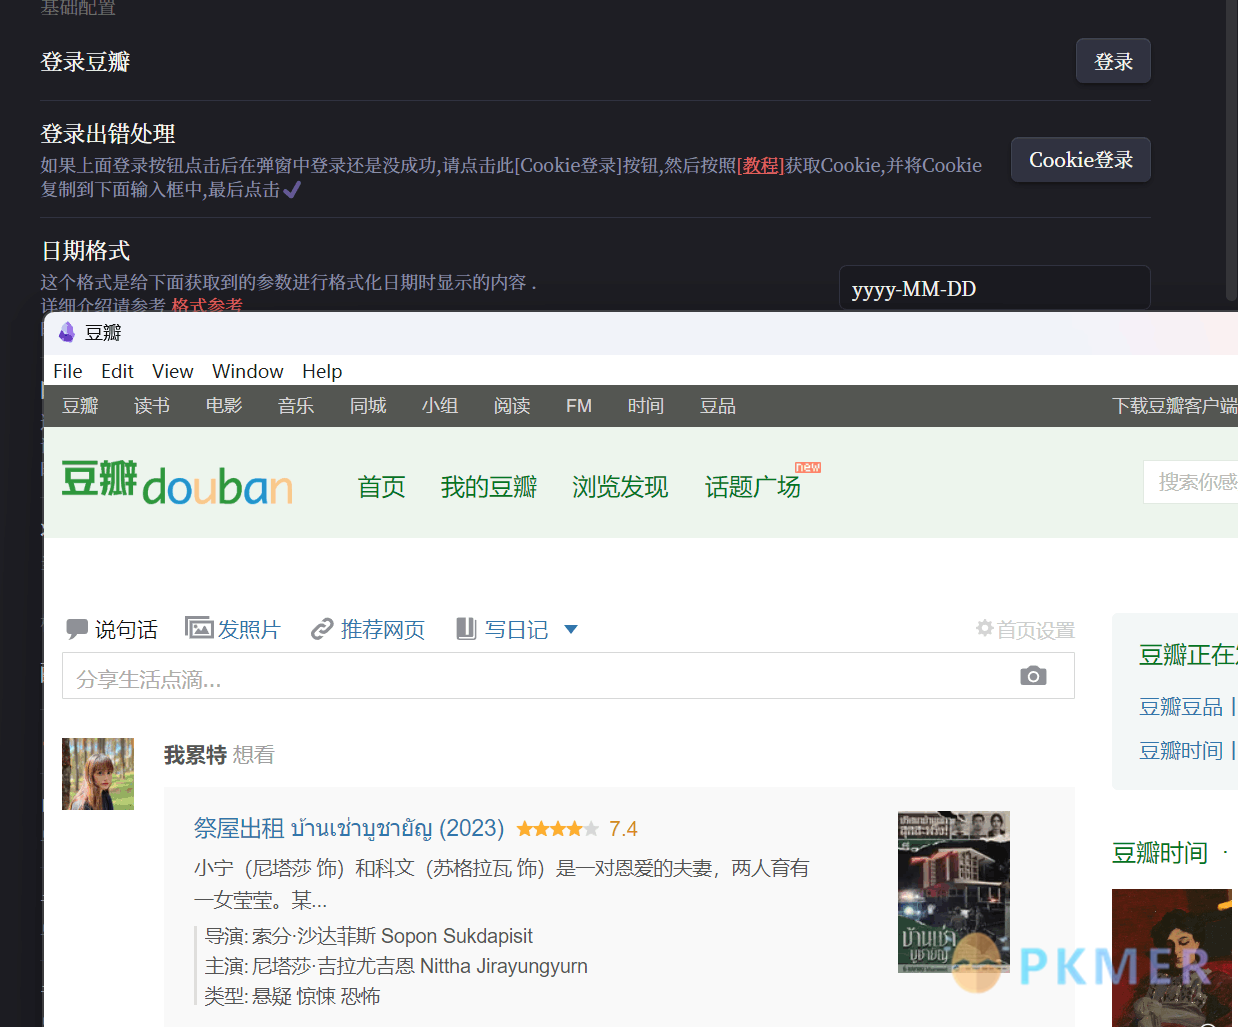Click the 祭屋出租 movie poster thumbnail
Image resolution: width=1238 pixels, height=1027 pixels.
click(x=953, y=891)
